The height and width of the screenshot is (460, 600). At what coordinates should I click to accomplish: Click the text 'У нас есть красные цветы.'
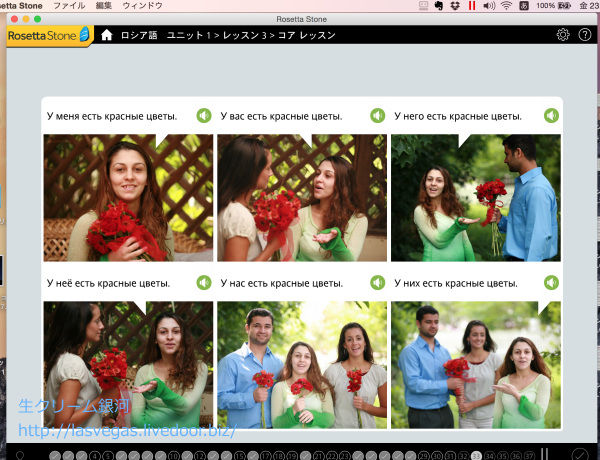(x=282, y=283)
